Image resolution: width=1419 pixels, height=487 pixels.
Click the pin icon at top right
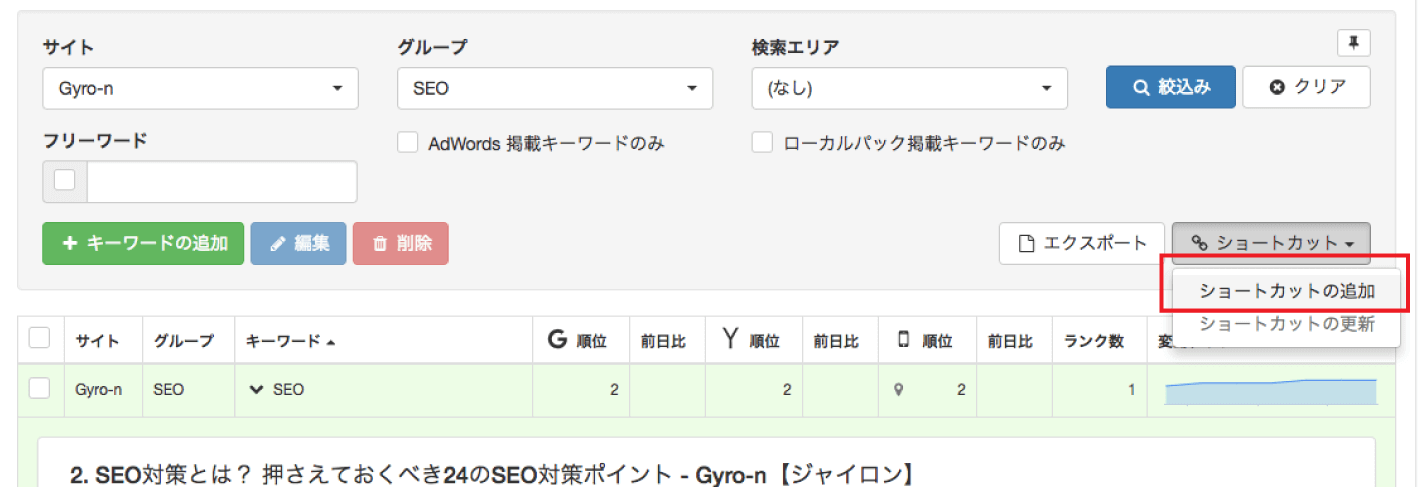[x=1353, y=43]
